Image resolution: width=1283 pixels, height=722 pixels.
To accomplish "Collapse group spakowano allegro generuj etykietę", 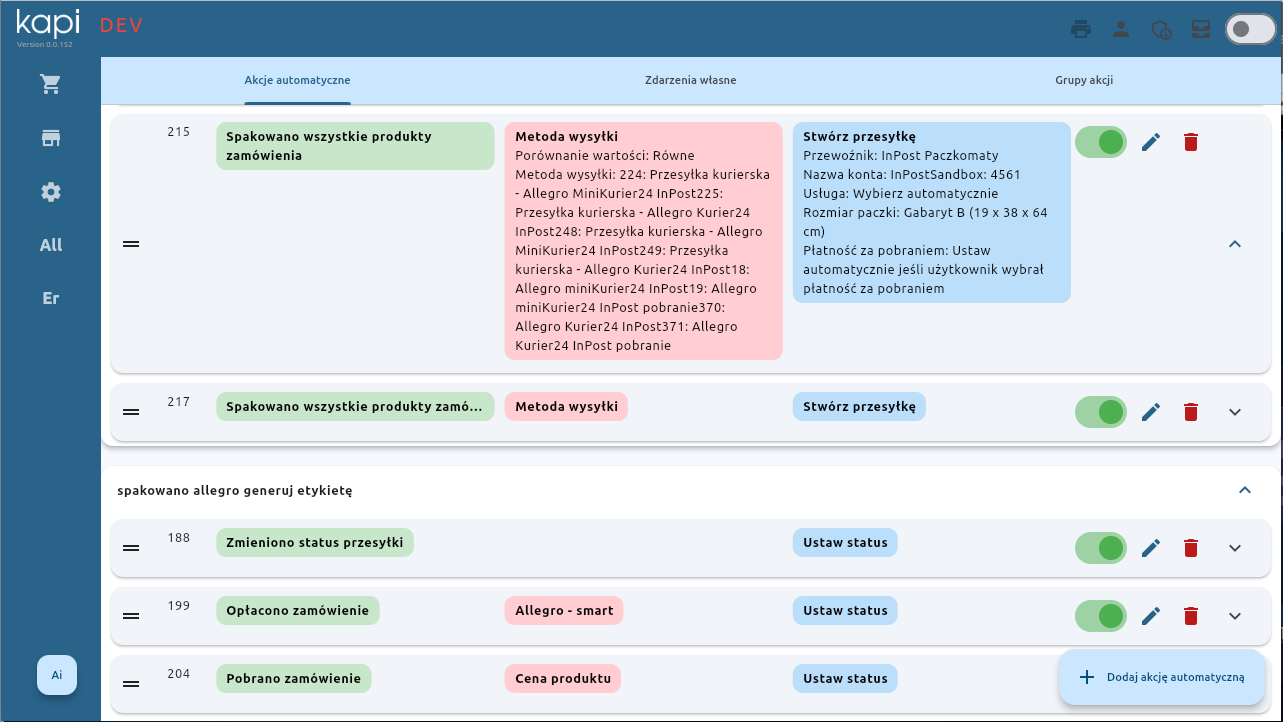I will (x=1245, y=490).
